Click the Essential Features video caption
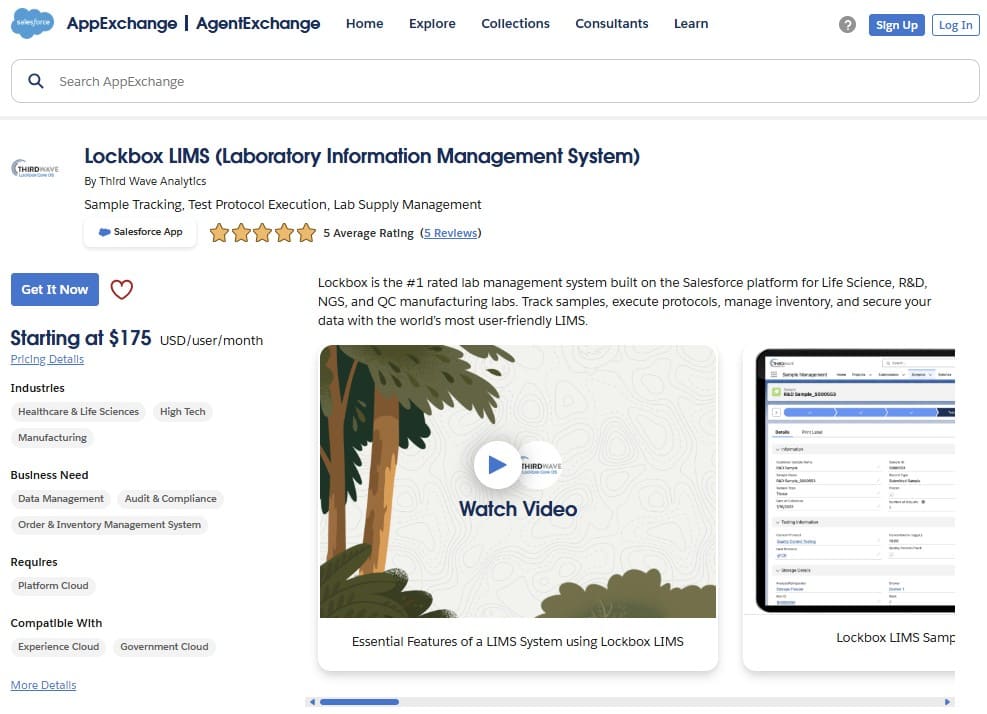 [517, 642]
